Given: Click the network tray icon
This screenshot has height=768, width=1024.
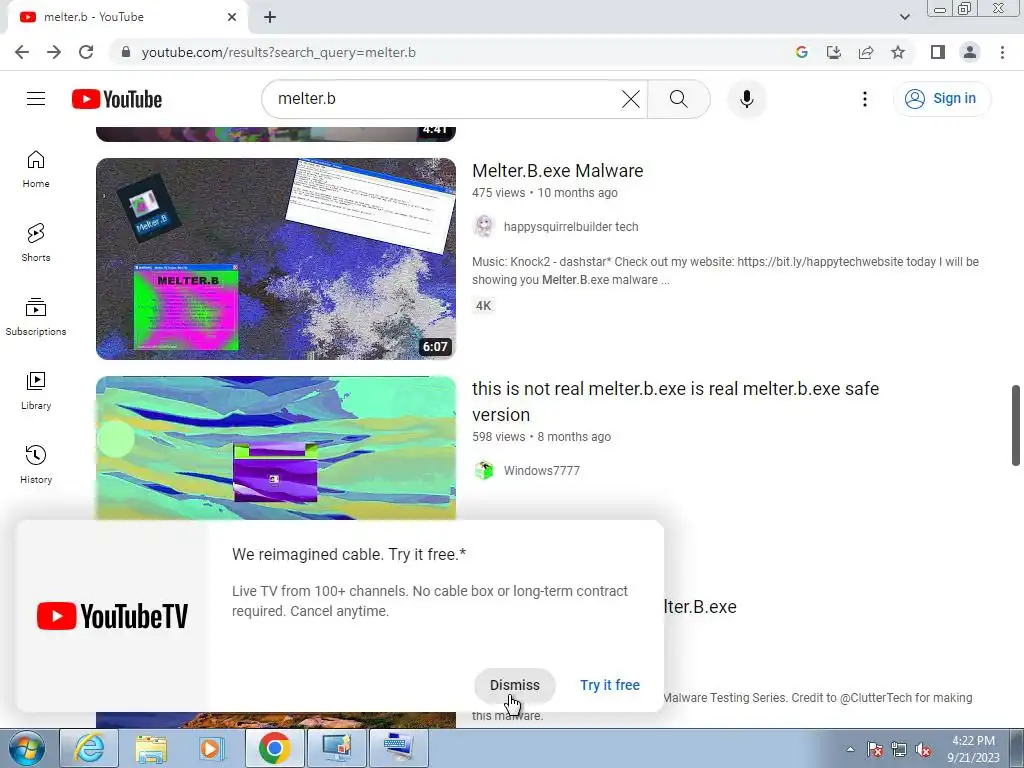Looking at the screenshot, I should 899,750.
